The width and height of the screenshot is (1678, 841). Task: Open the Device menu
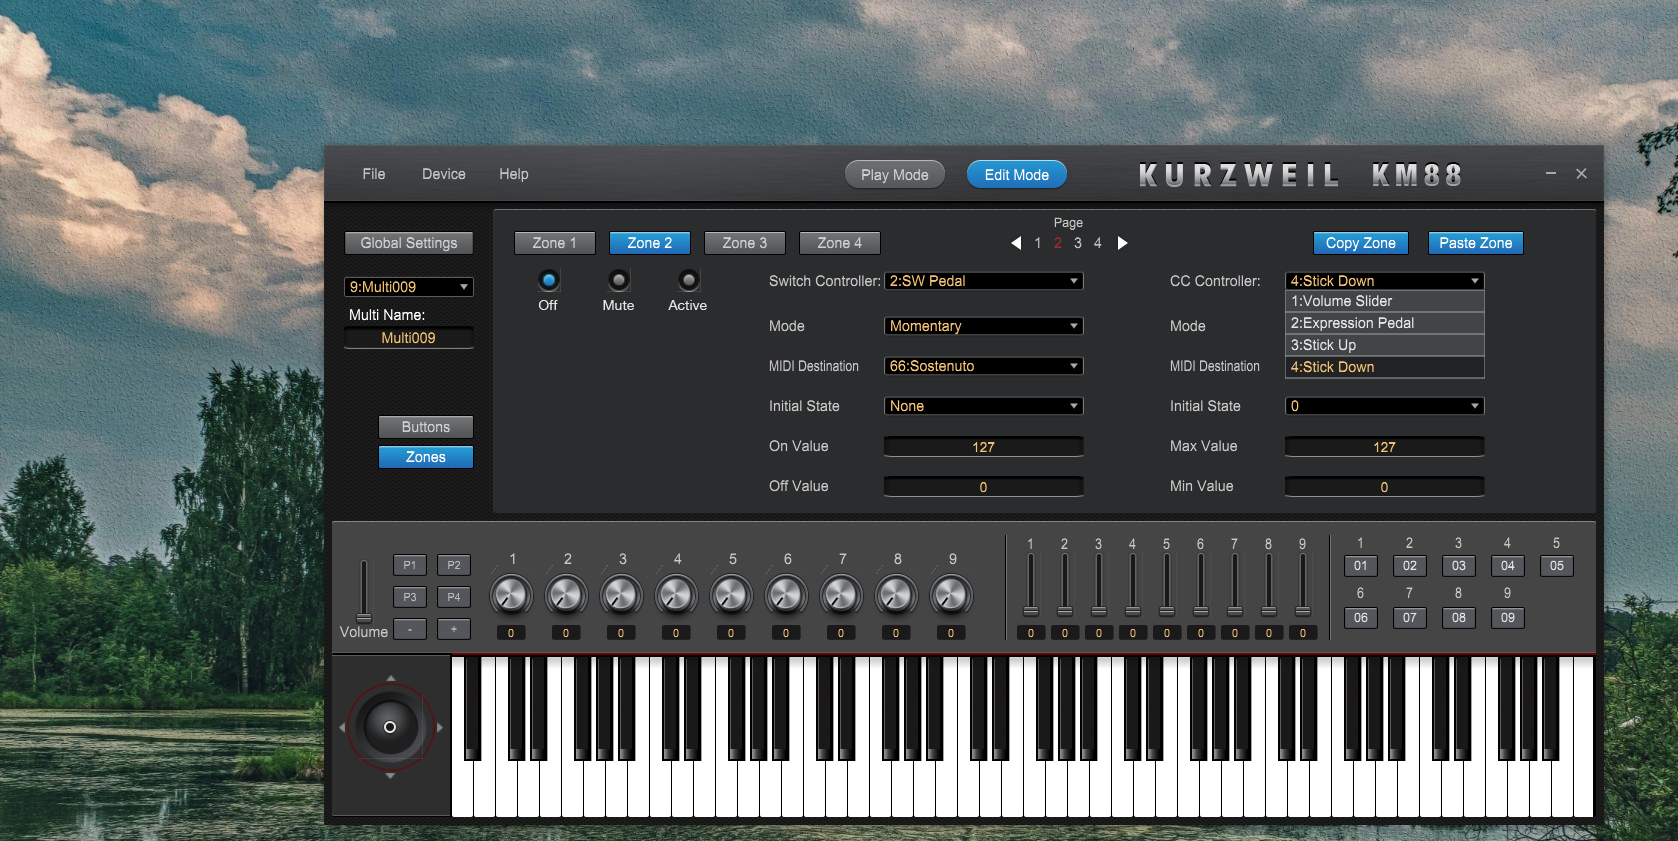[444, 174]
